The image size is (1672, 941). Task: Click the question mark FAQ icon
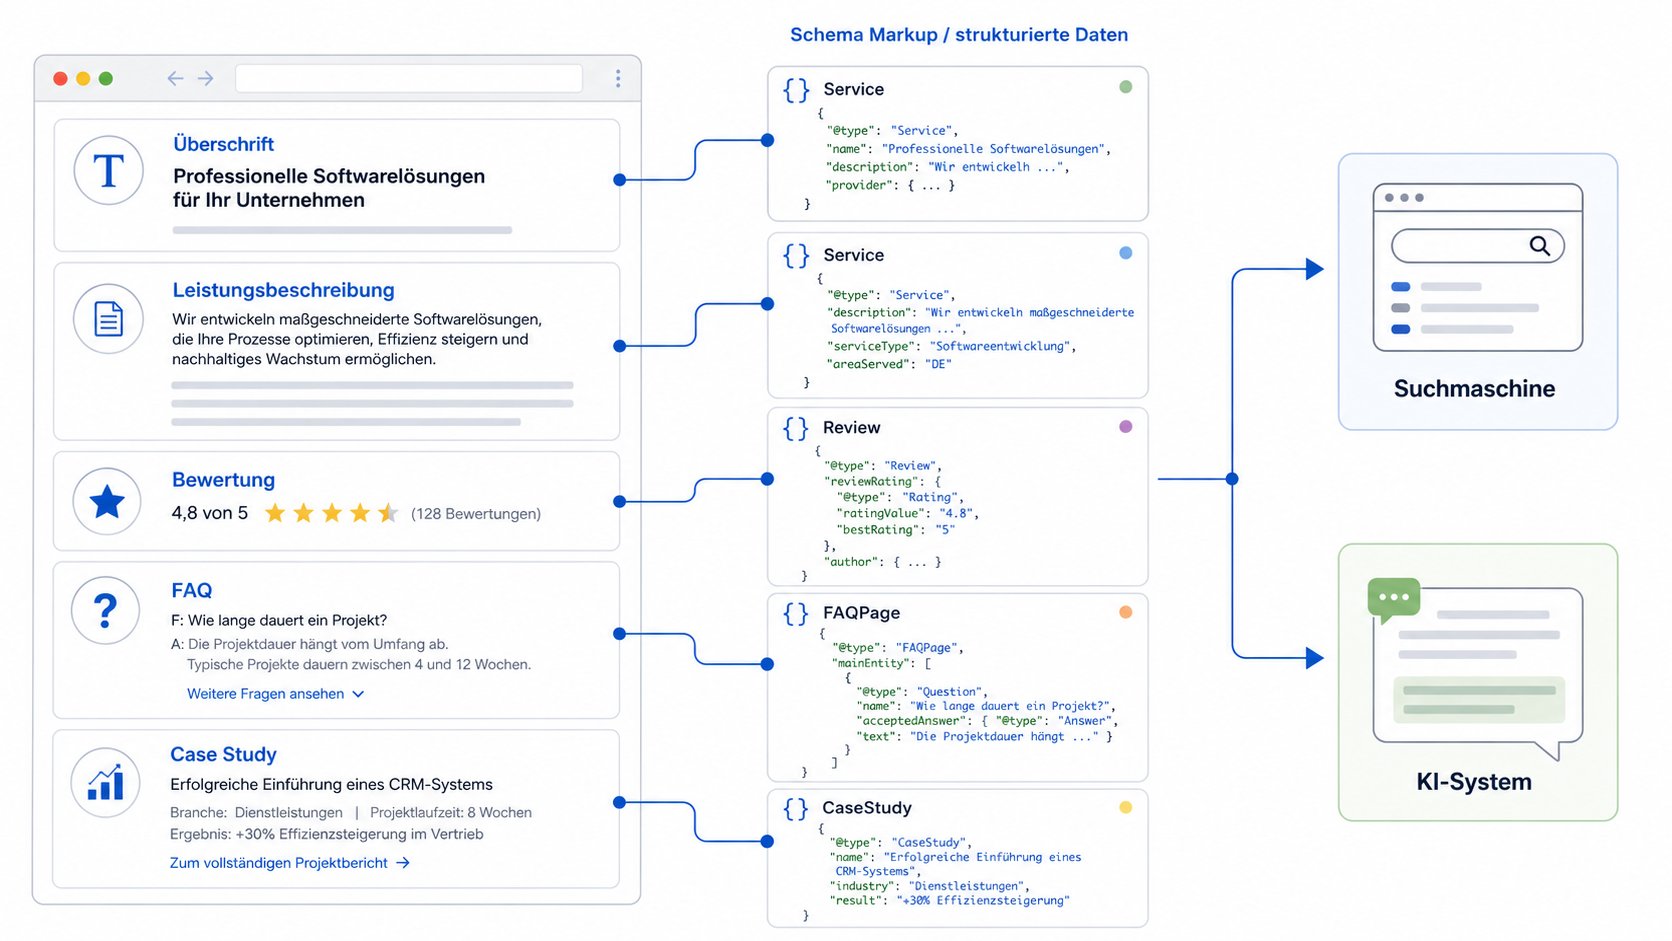106,610
